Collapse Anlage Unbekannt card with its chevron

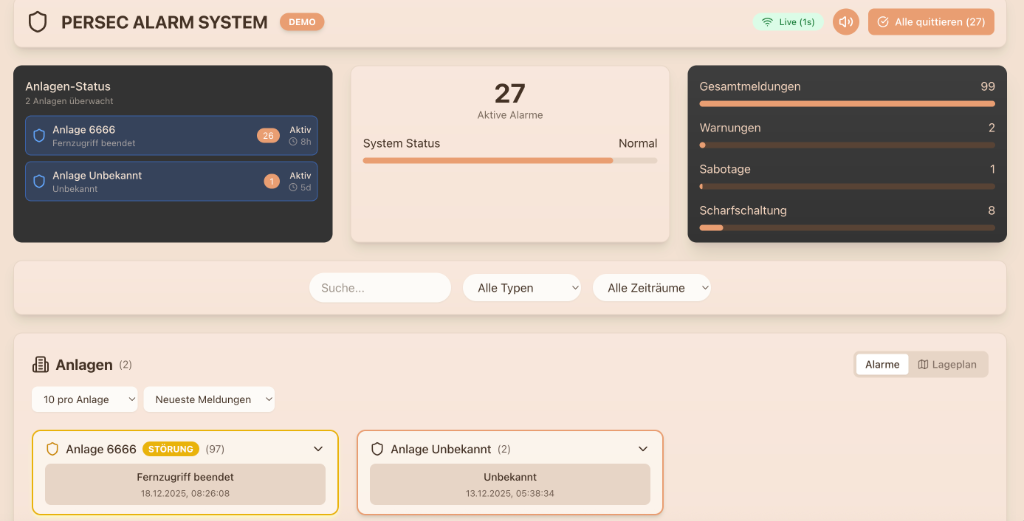point(643,449)
